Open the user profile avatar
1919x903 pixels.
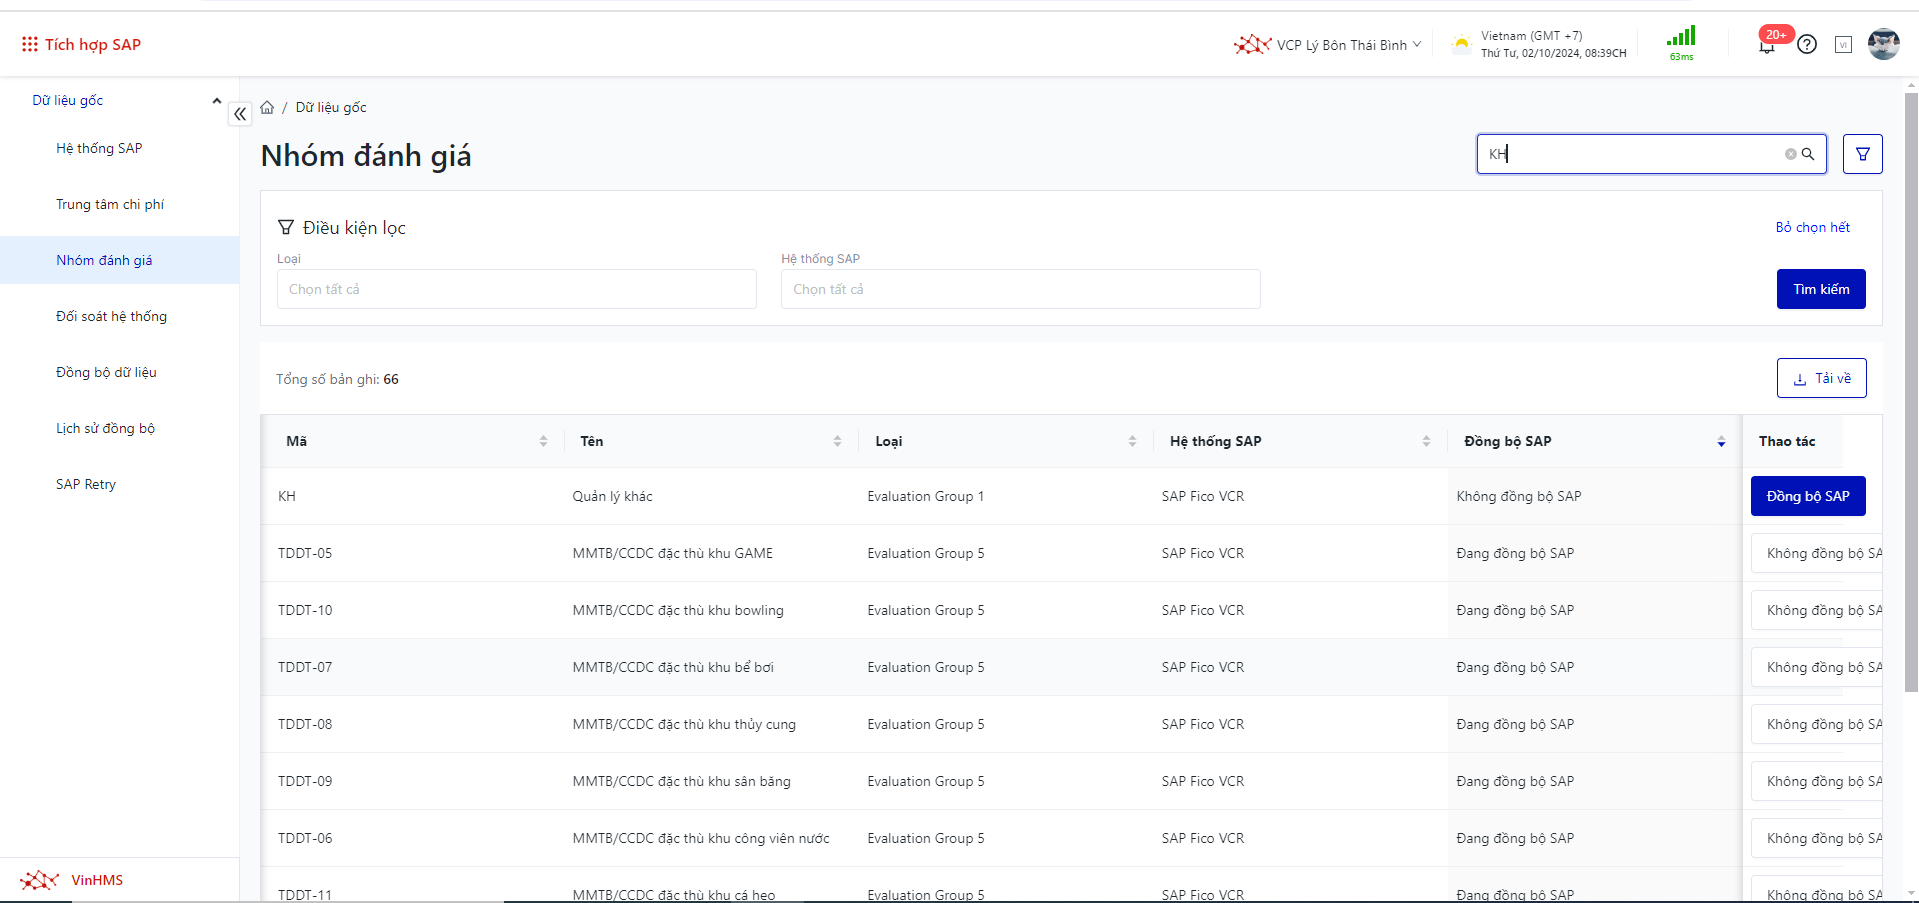pos(1883,44)
